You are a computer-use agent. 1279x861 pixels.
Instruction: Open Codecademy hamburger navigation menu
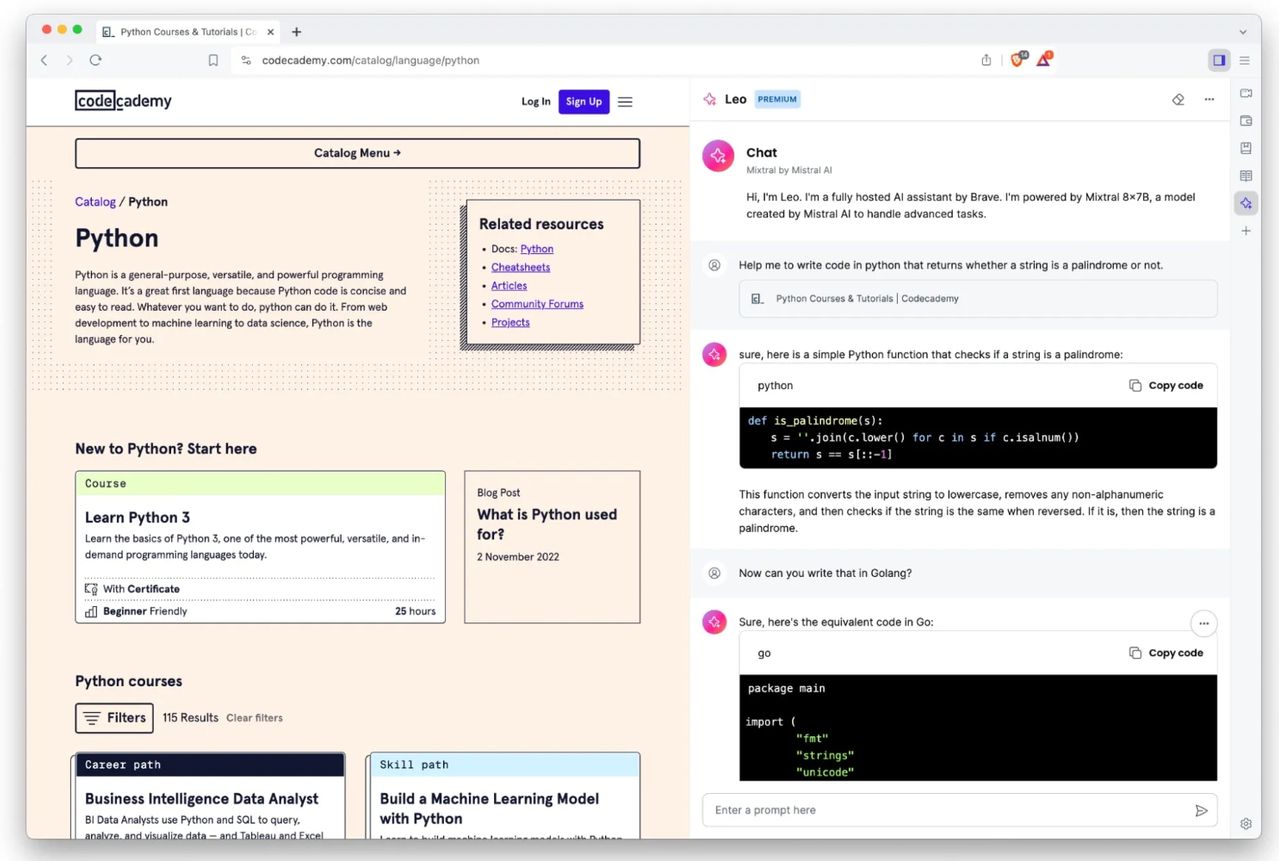pyautogui.click(x=625, y=101)
